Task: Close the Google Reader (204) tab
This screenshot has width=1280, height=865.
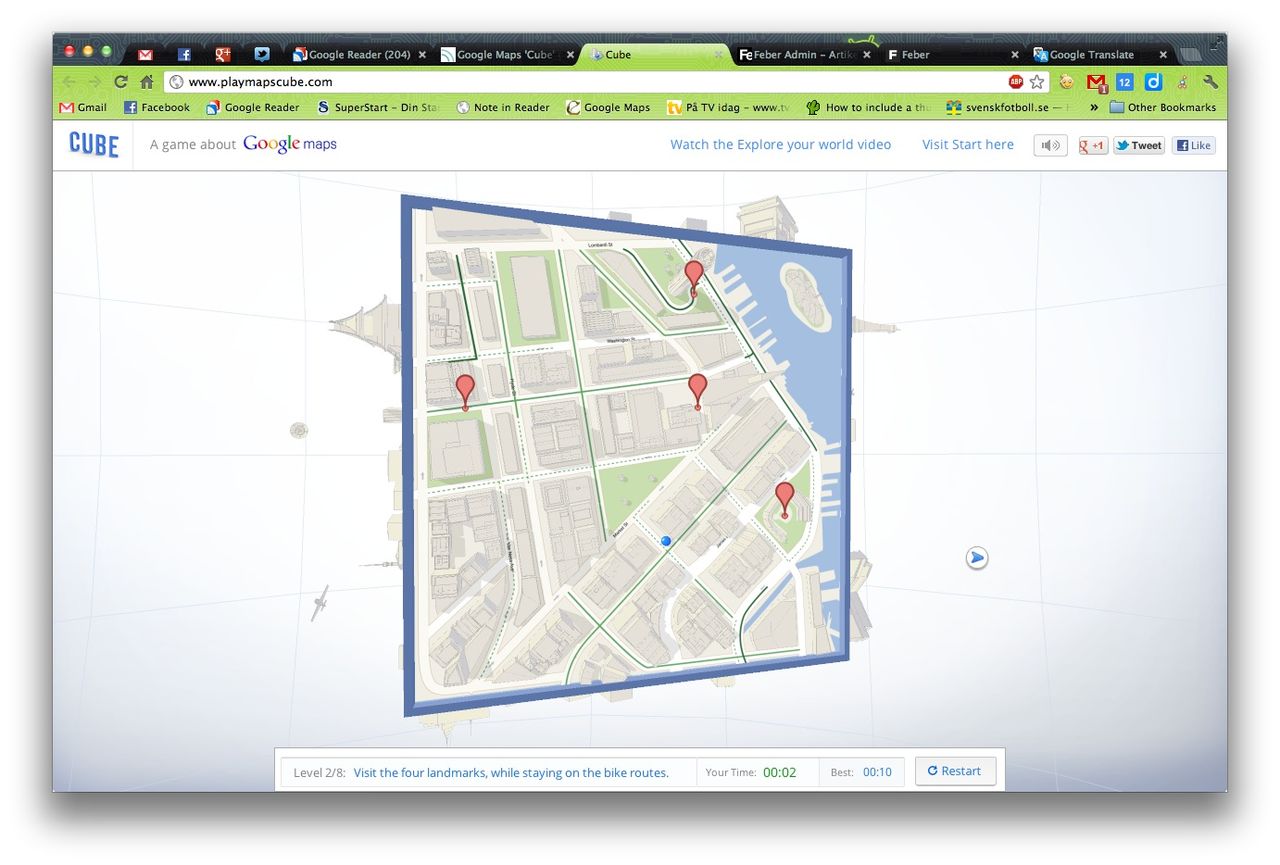Action: coord(421,55)
